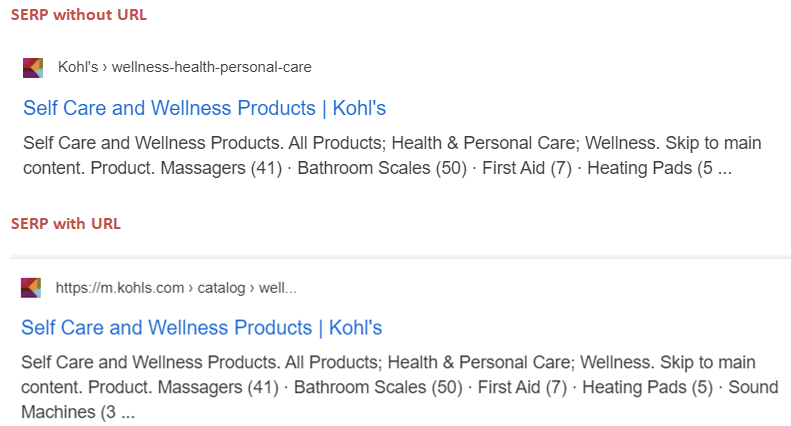Click the horizontal divider above the second result
The image size is (791, 426).
[x=401, y=258]
